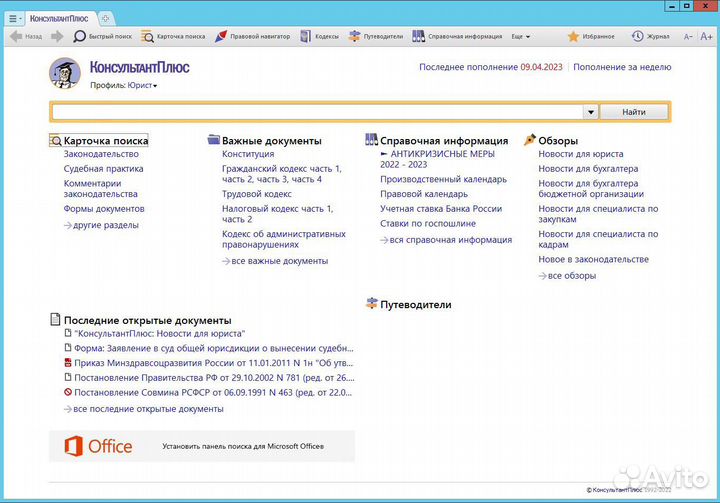
Task: Open Новости для специалиста по кадрам
Action: tap(598, 239)
